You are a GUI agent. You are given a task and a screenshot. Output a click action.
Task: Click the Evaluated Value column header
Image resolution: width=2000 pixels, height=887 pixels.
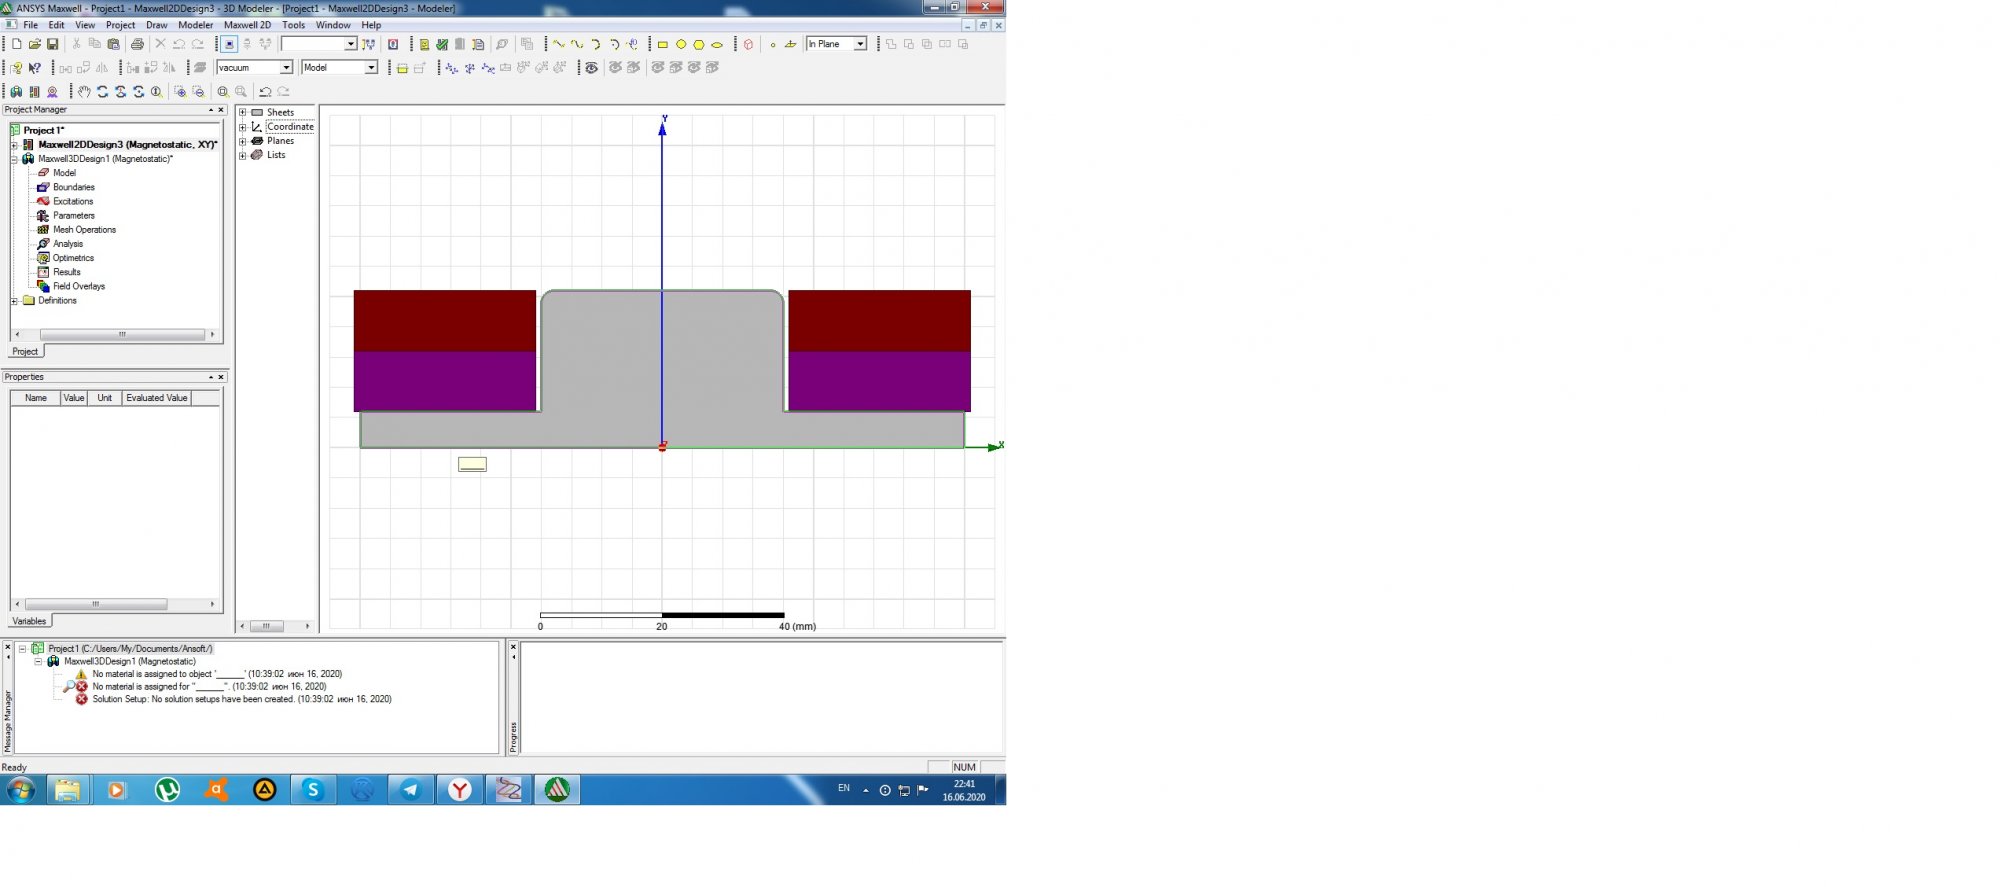[x=156, y=398]
